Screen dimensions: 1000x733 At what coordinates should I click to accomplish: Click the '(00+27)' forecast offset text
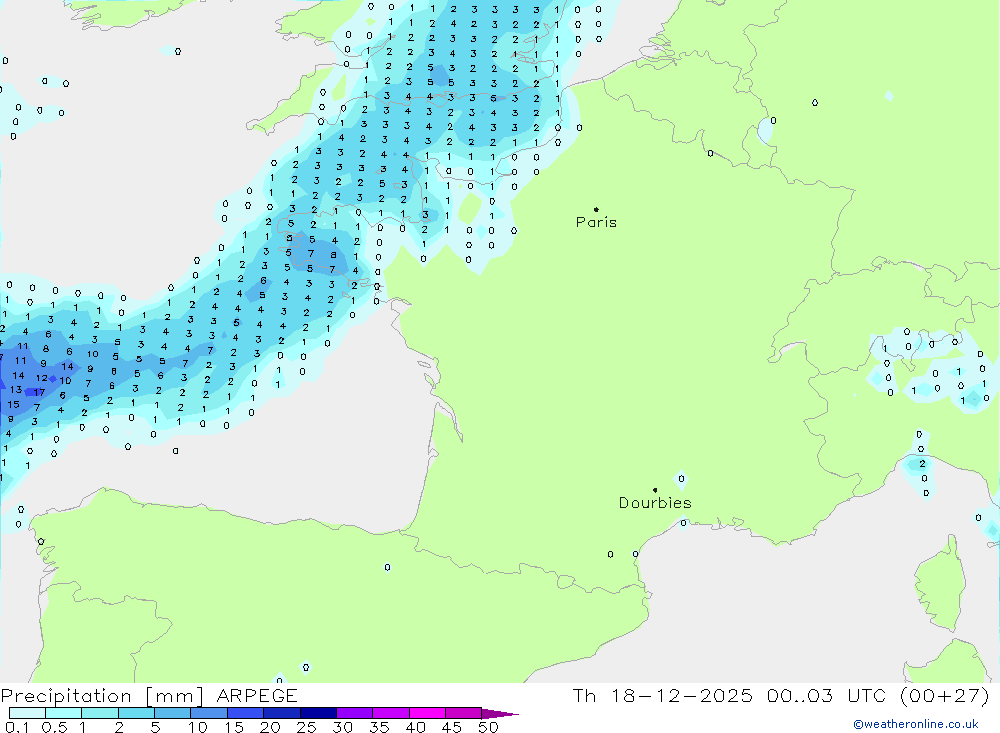coord(945,696)
